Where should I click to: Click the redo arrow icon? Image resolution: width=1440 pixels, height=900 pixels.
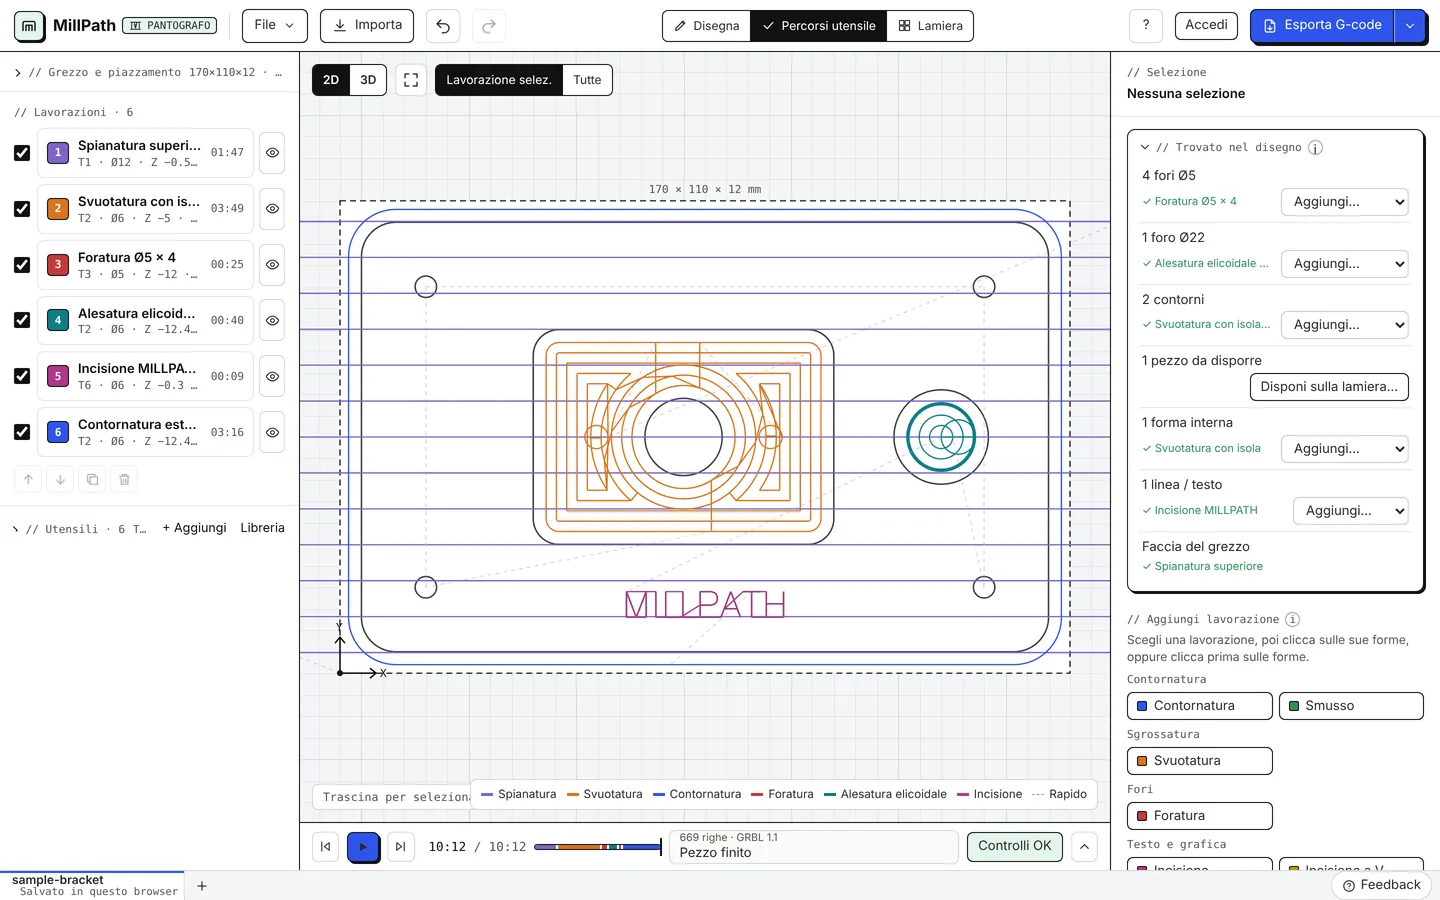click(489, 26)
